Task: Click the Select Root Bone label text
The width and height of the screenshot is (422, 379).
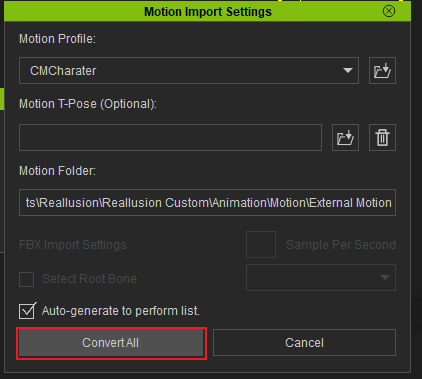Action: (x=89, y=279)
